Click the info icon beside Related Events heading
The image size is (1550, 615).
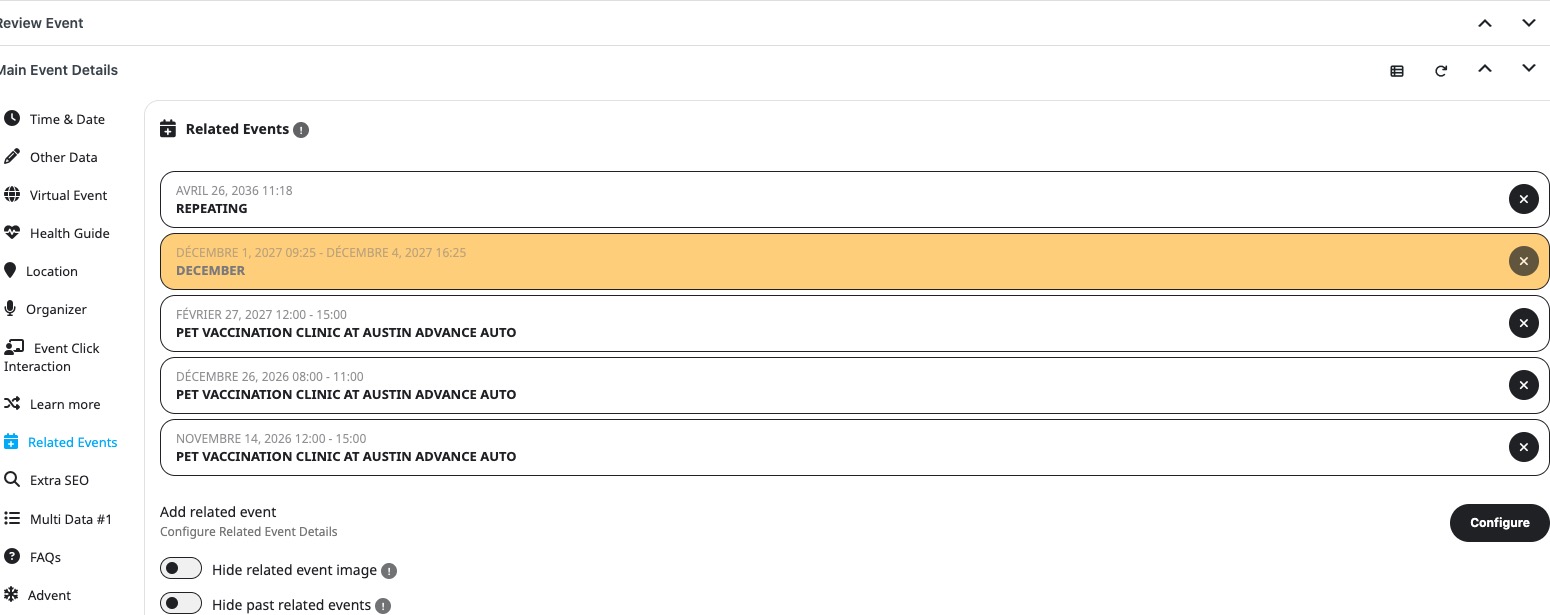tap(301, 130)
